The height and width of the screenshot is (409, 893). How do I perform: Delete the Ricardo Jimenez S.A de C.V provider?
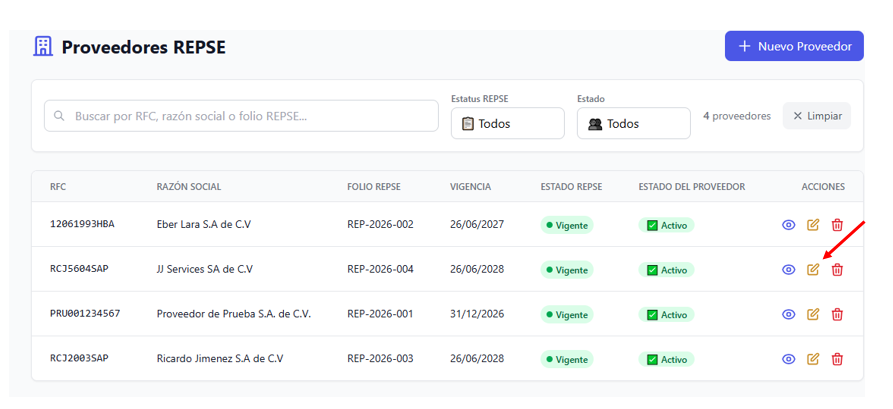coord(837,359)
